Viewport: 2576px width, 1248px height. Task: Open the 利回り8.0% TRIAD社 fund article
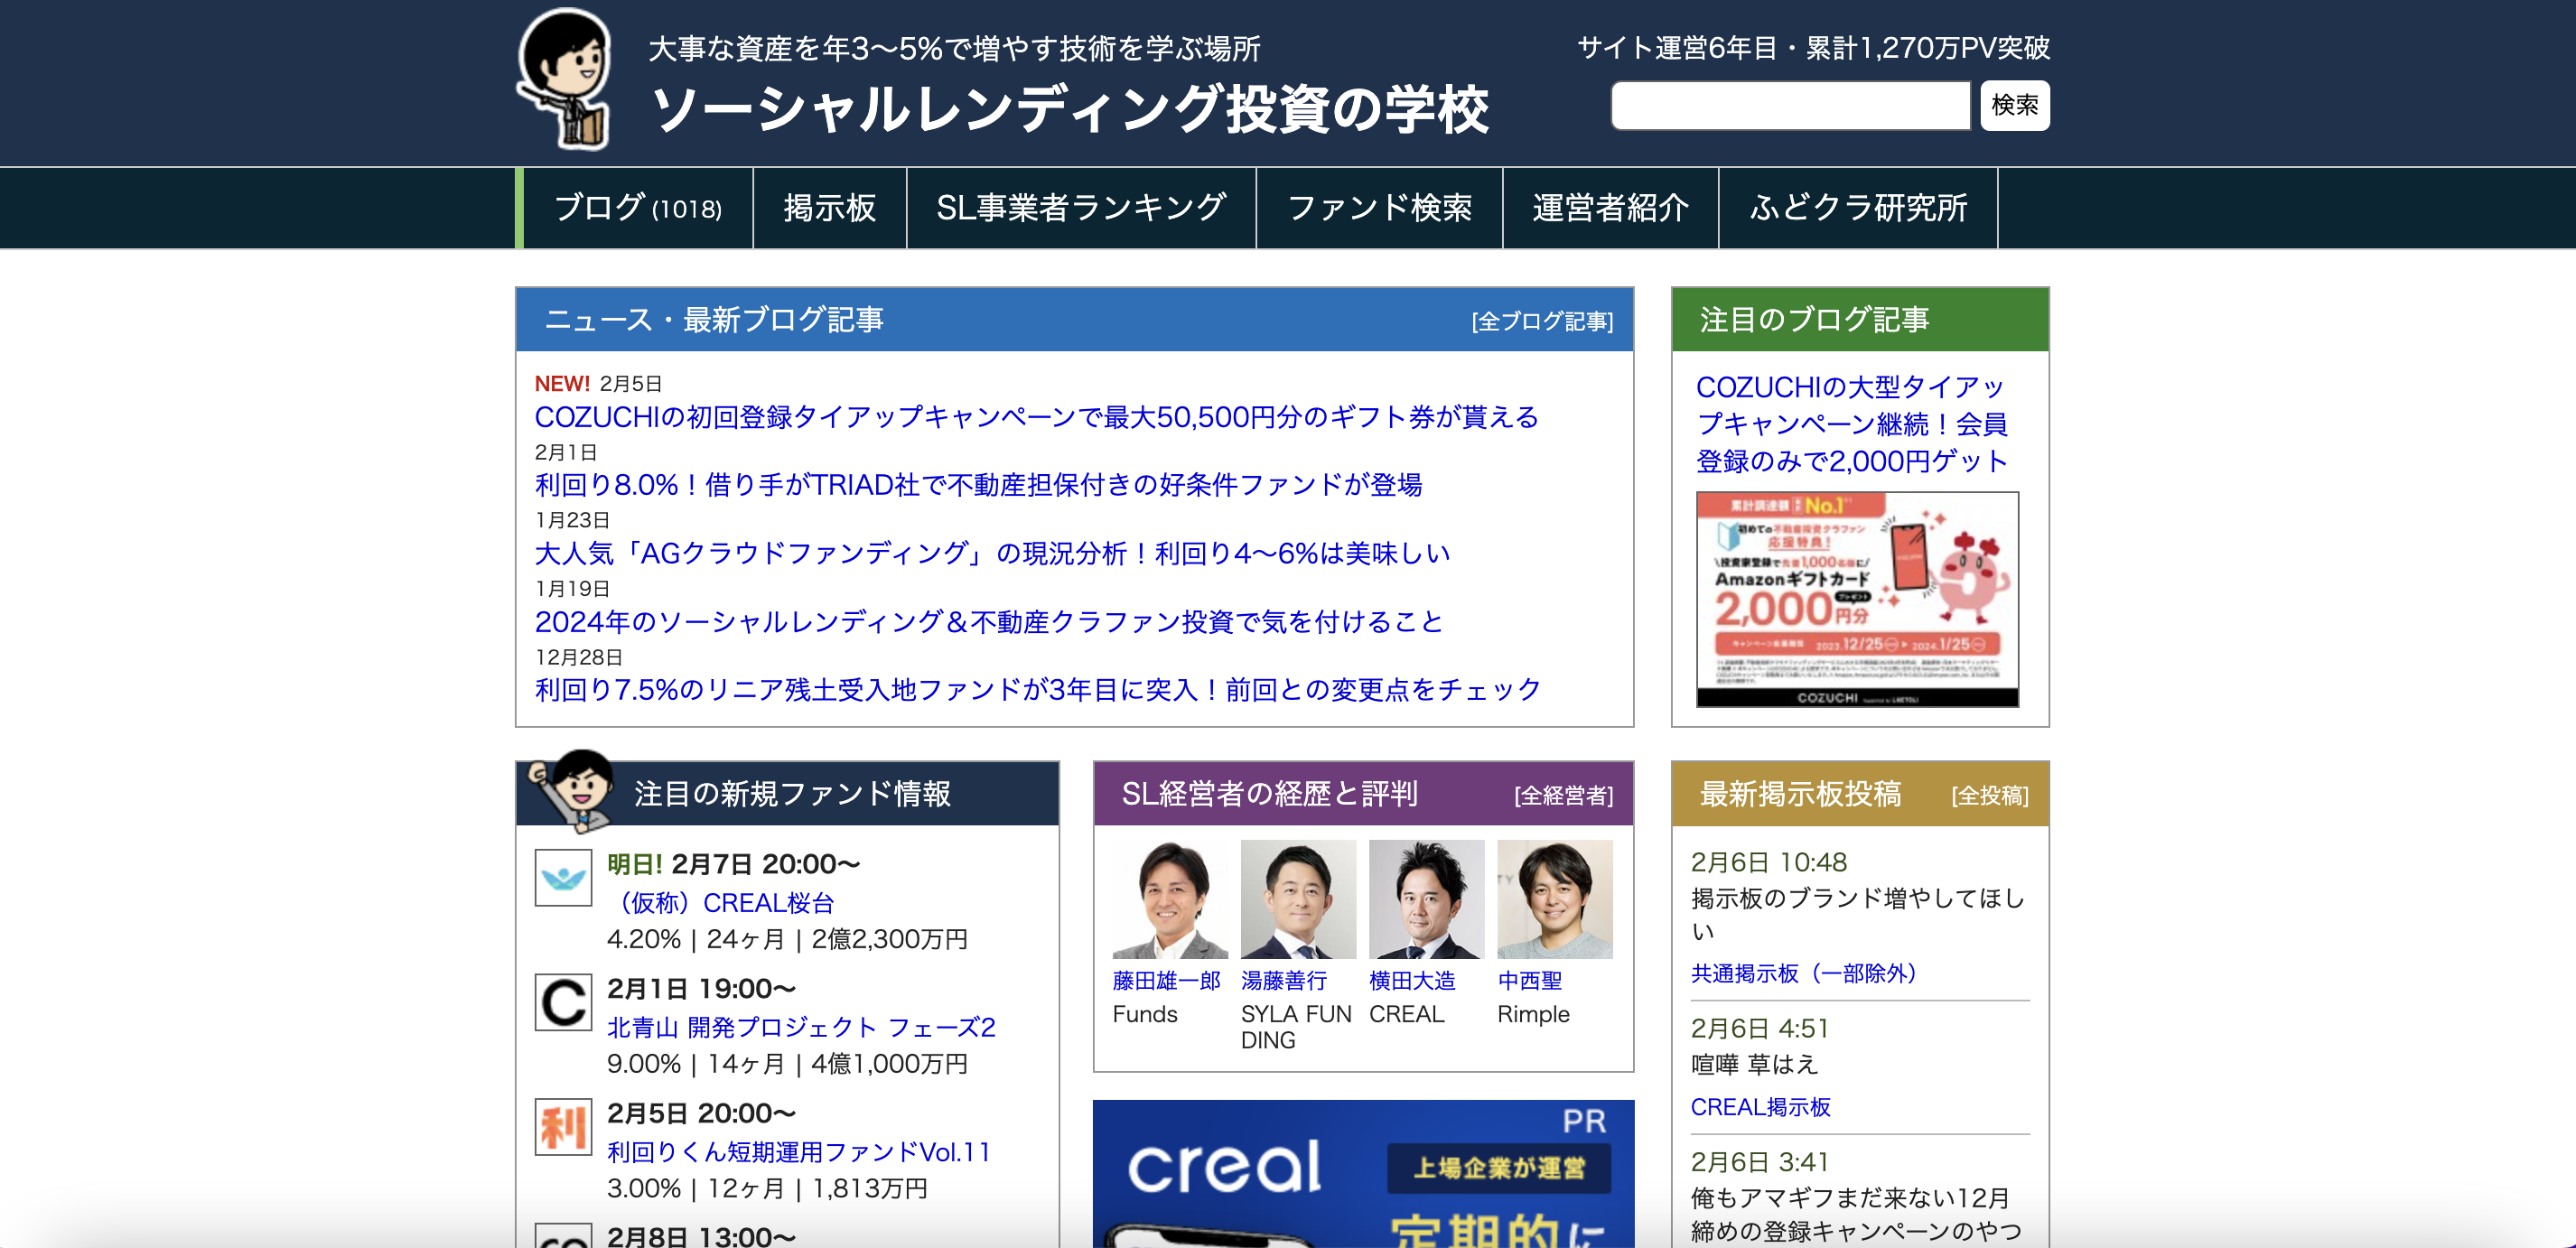pos(979,485)
